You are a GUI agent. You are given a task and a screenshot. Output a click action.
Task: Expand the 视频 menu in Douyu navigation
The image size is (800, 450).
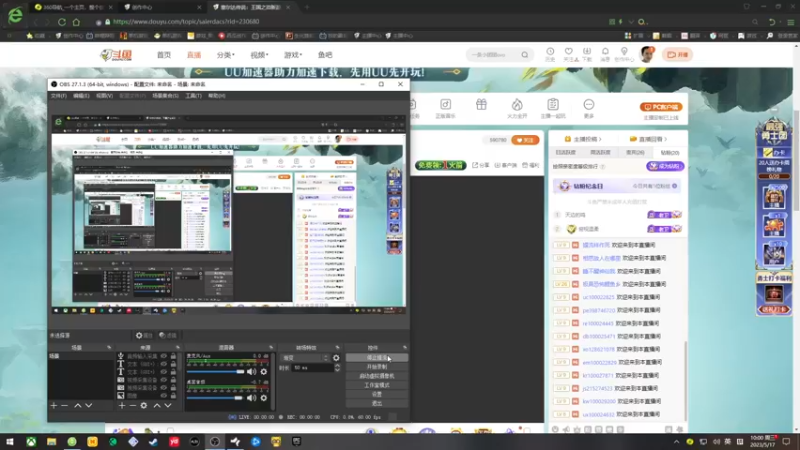259,55
